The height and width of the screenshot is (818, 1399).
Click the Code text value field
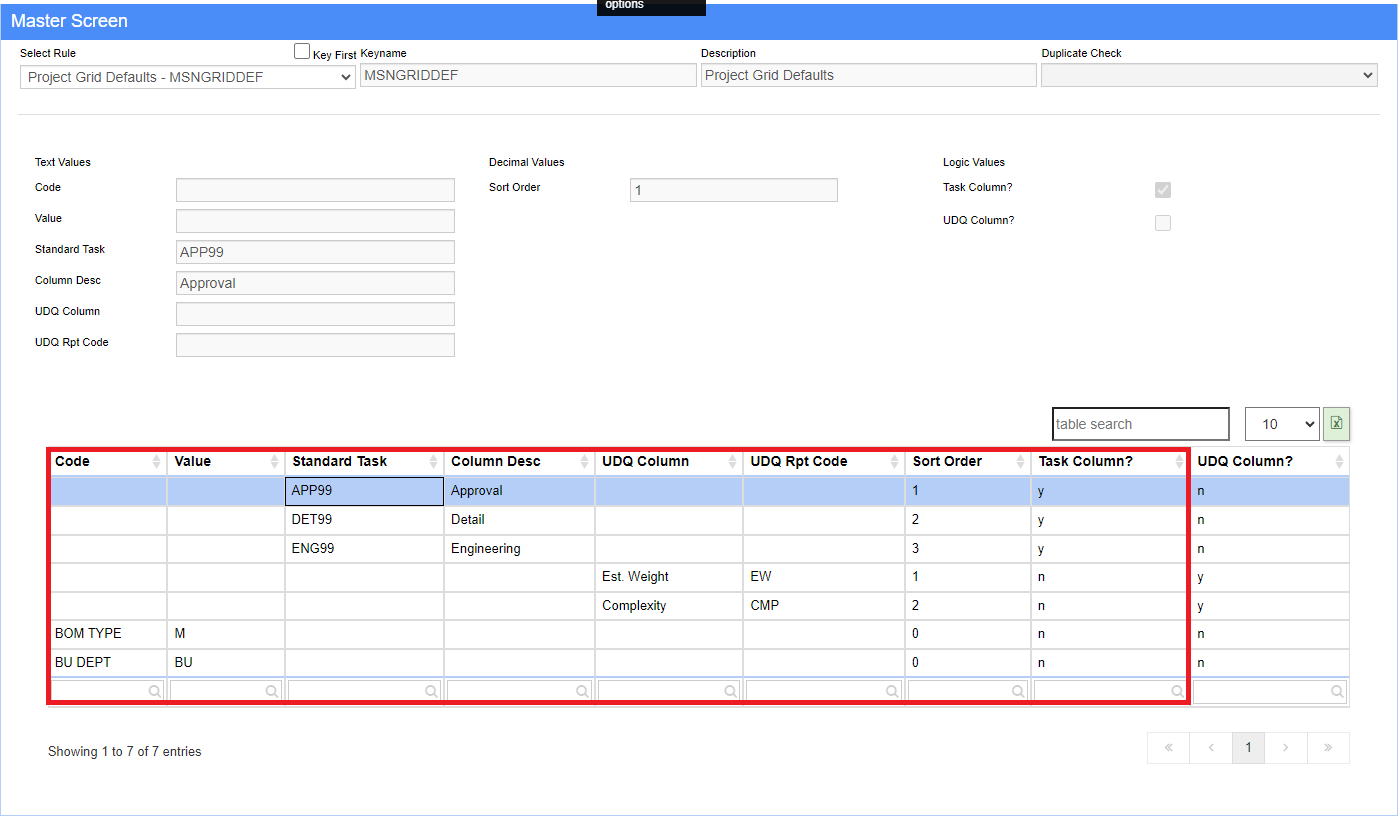[315, 190]
